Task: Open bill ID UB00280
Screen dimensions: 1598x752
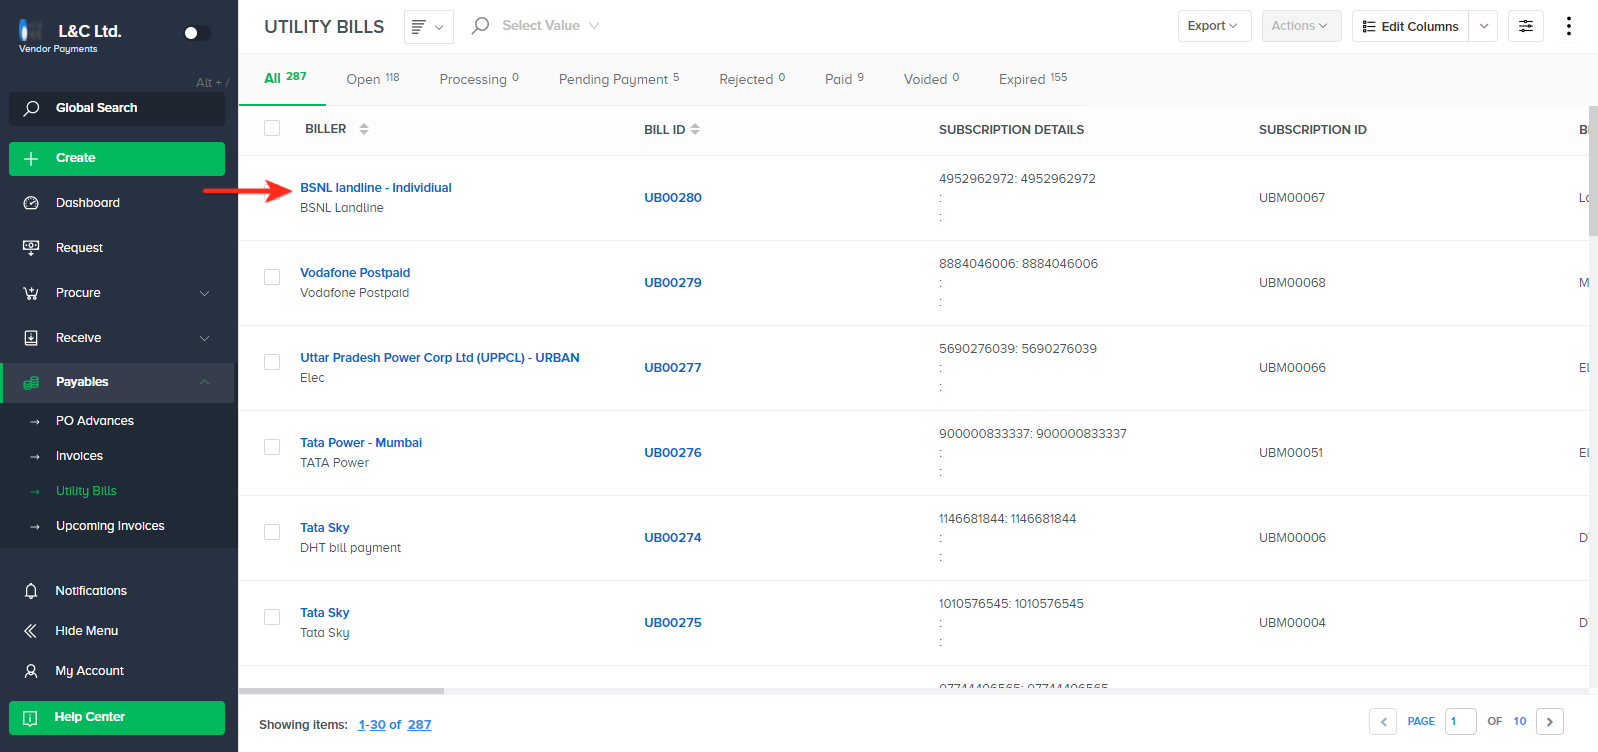Action: pyautogui.click(x=673, y=198)
